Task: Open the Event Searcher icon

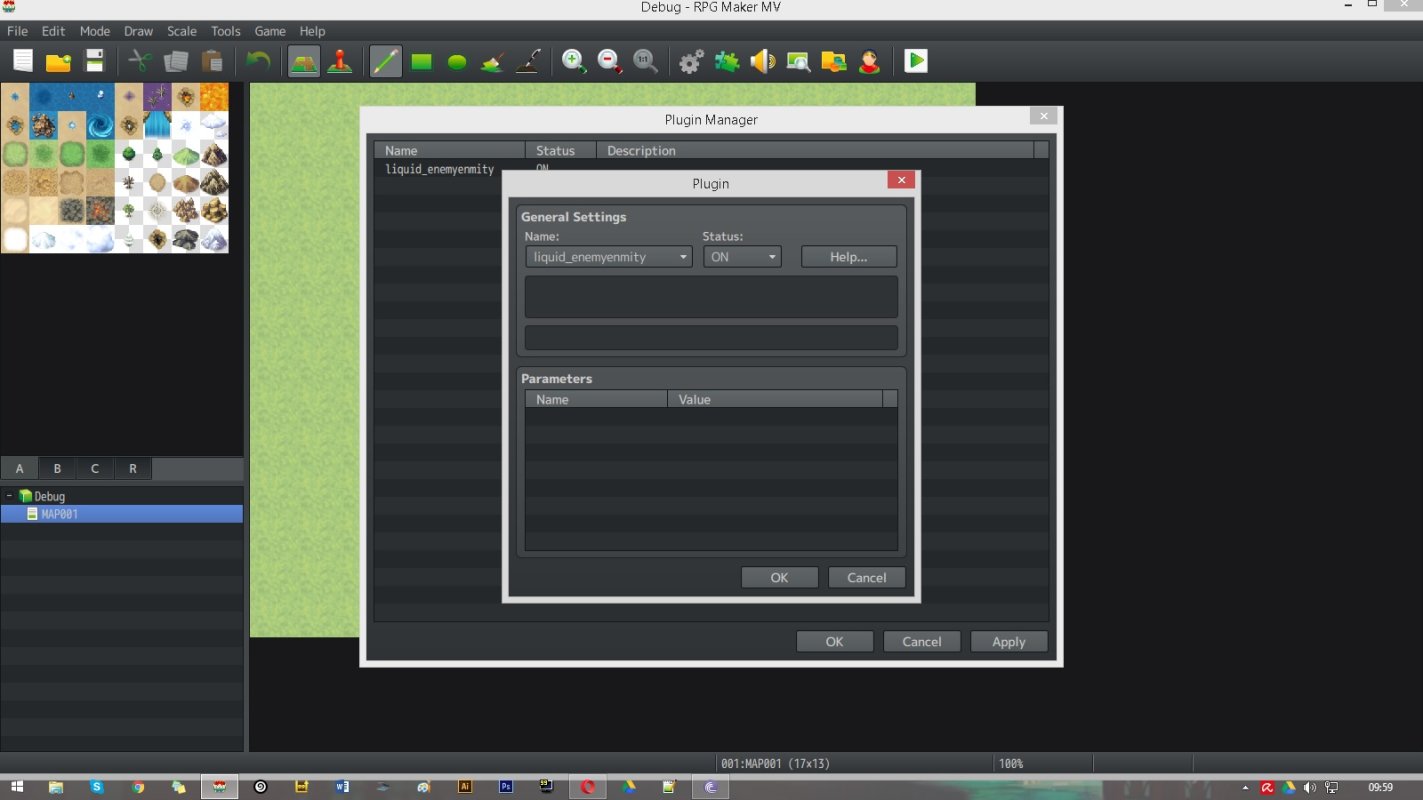Action: (798, 61)
